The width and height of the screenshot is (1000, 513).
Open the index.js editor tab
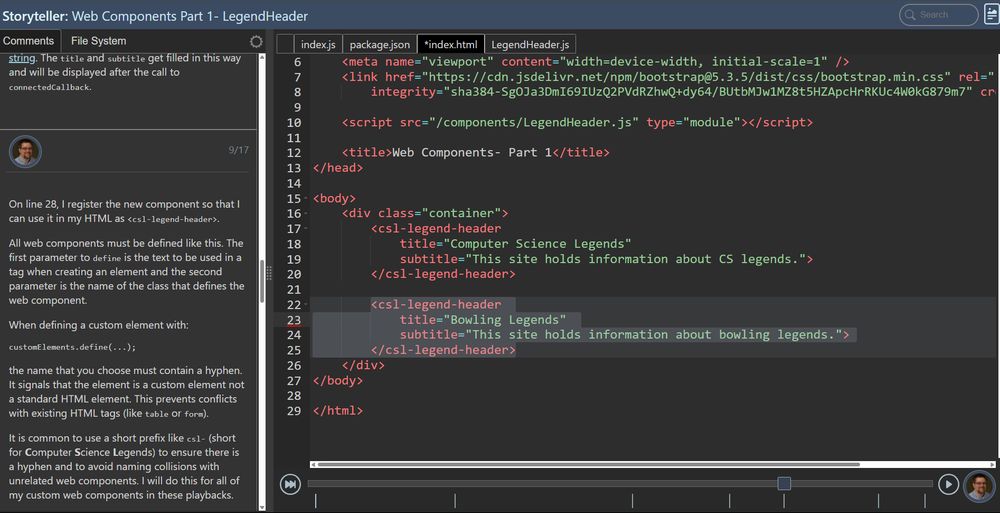point(318,45)
